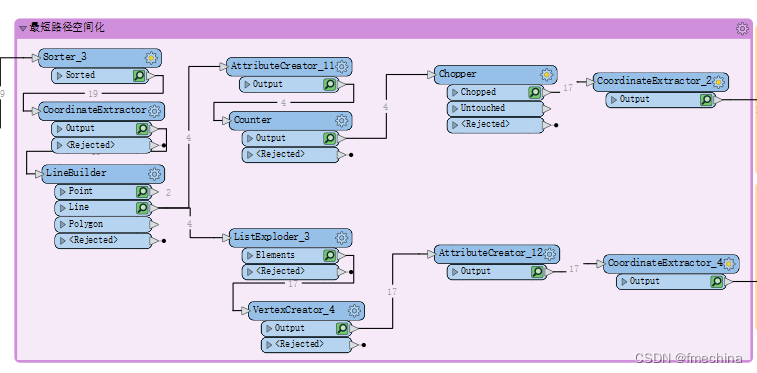Viewport: 757px width, 373px height.
Task: Inspect CoordinateExtractor Output port cache
Action: 142,129
